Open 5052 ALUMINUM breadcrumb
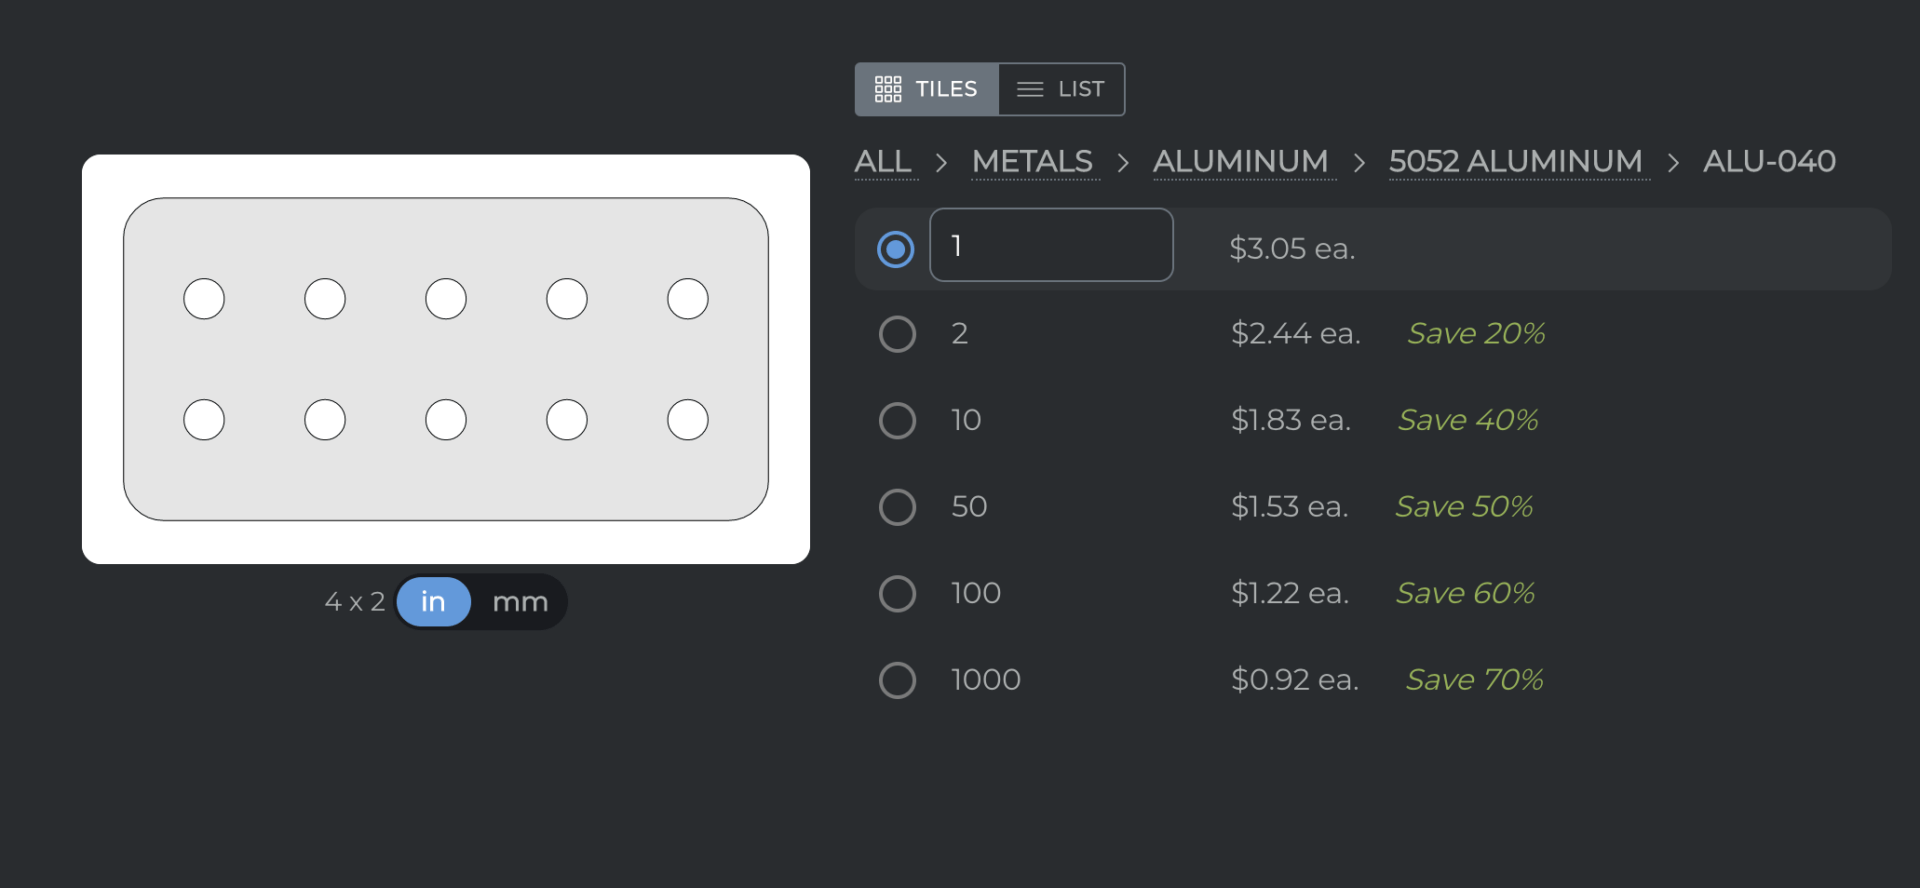This screenshot has height=888, width=1920. point(1515,161)
